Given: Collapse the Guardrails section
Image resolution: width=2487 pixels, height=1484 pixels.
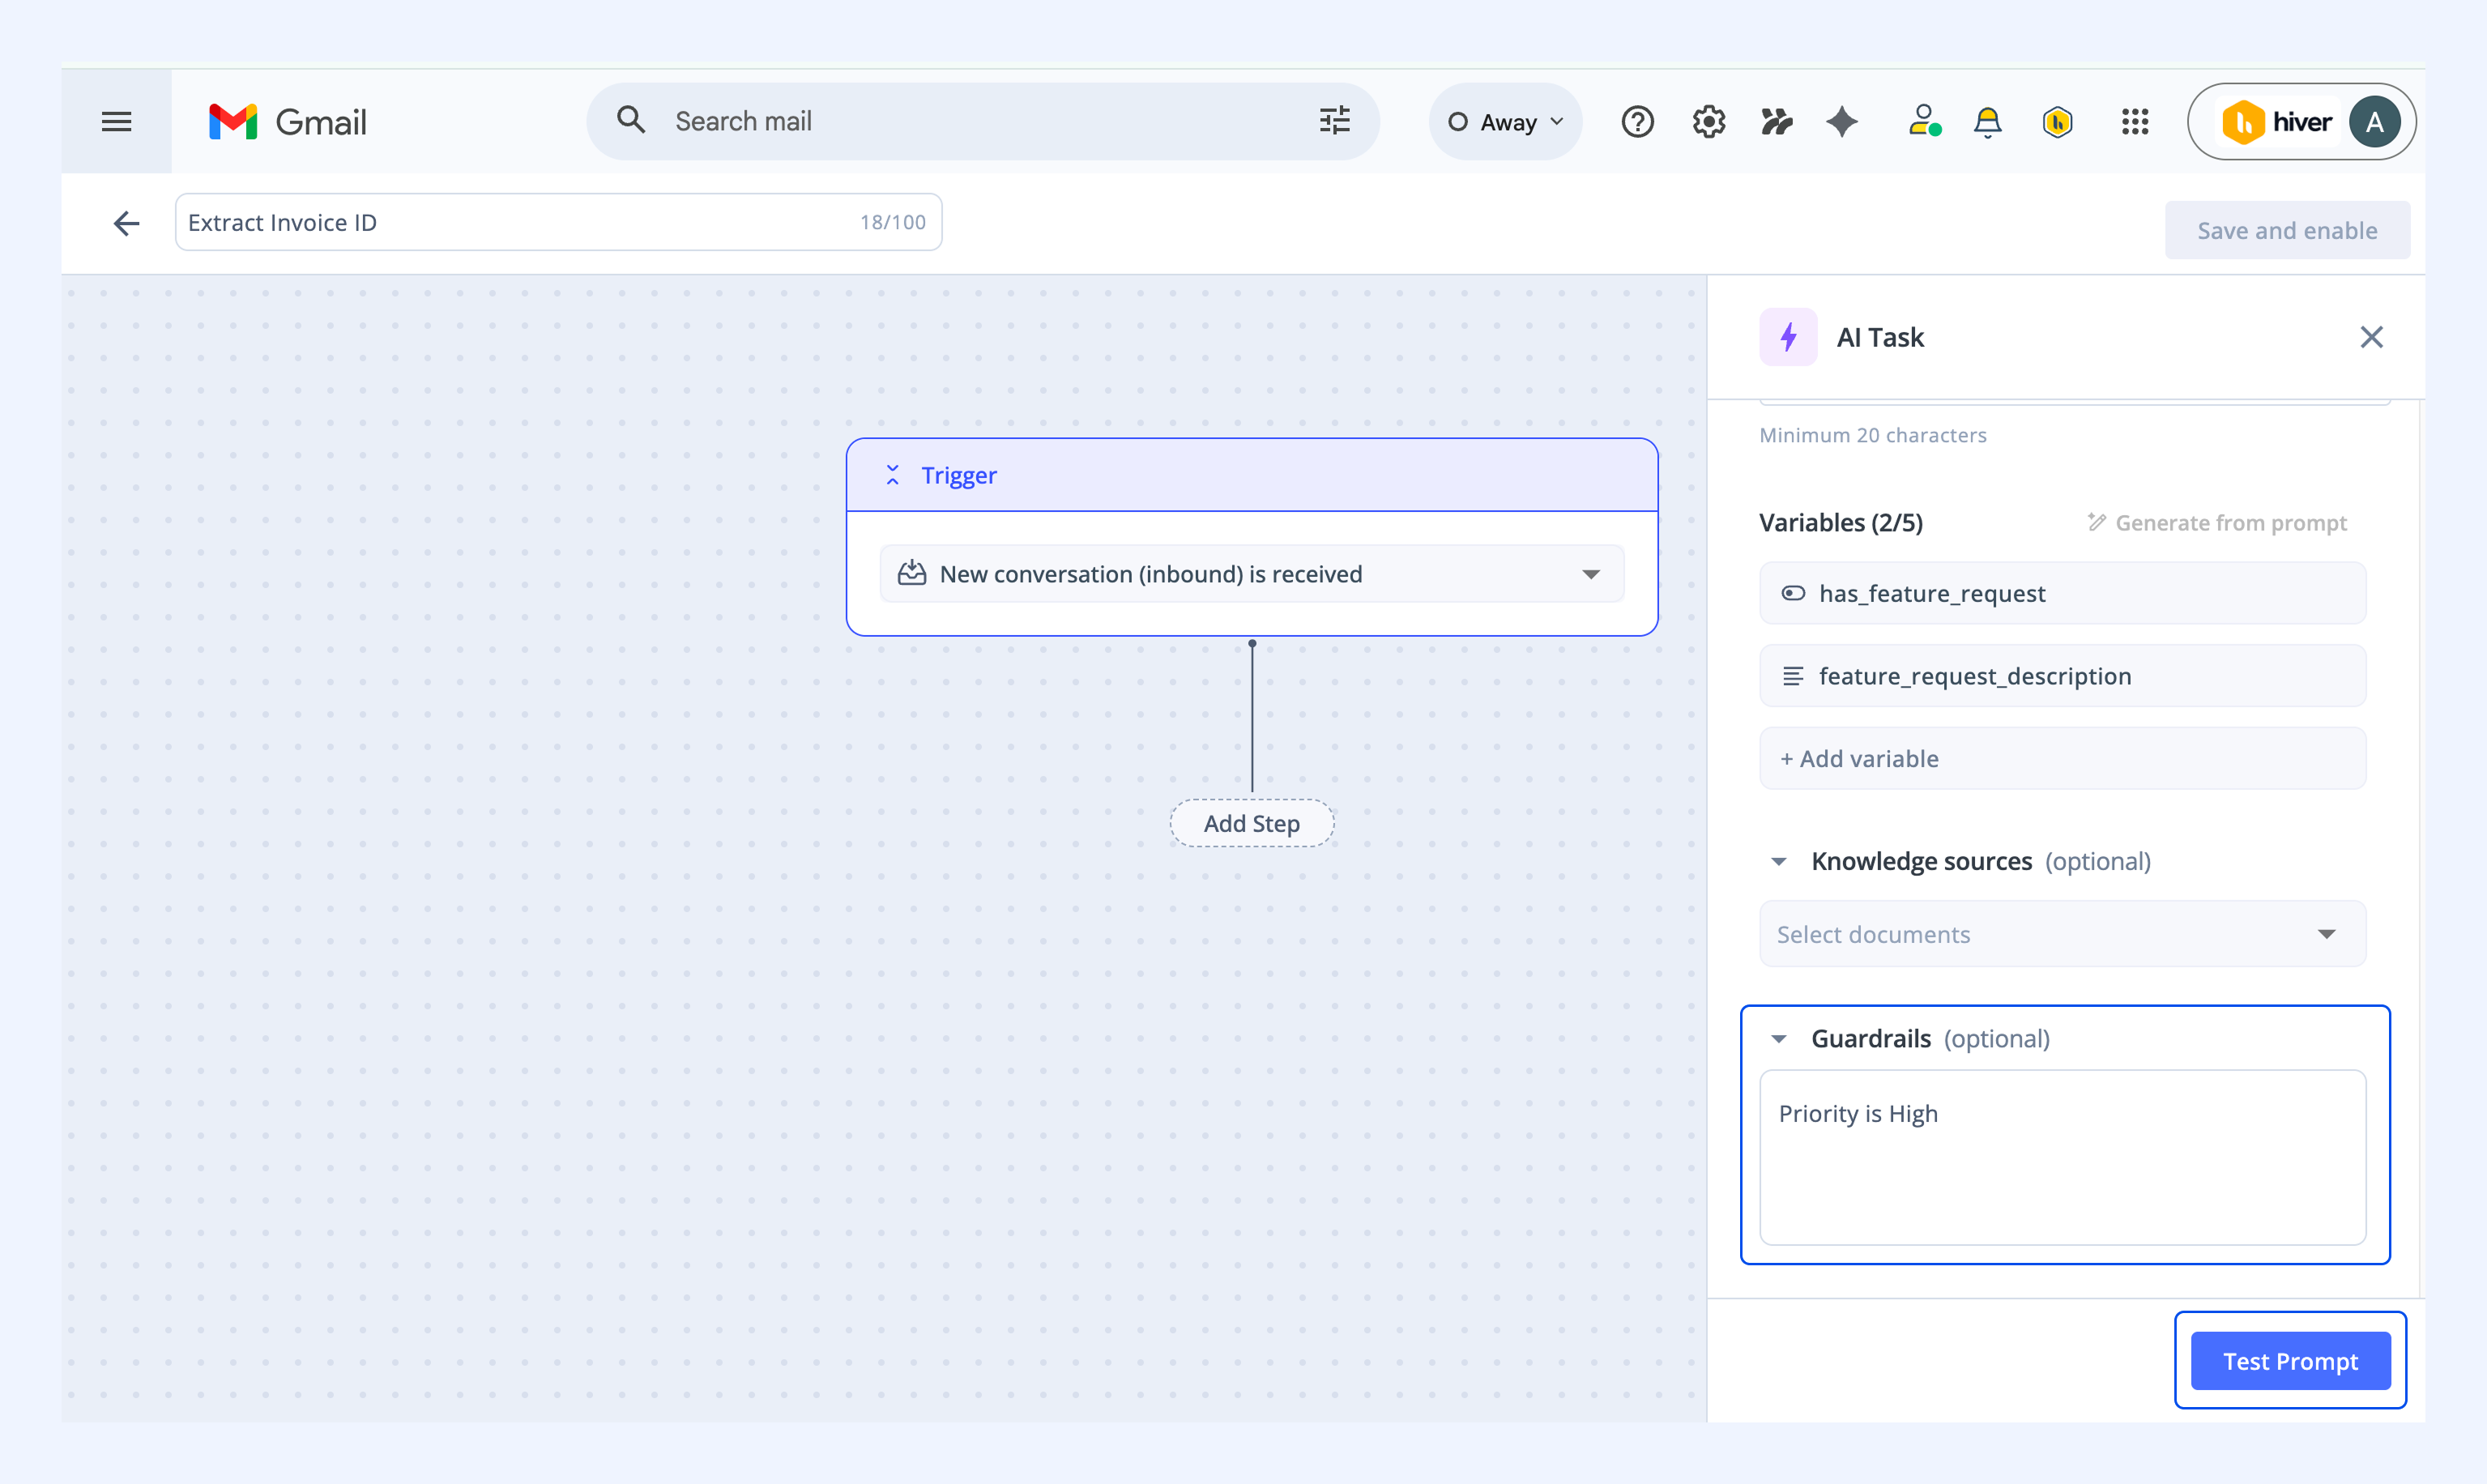Looking at the screenshot, I should tap(1779, 1039).
